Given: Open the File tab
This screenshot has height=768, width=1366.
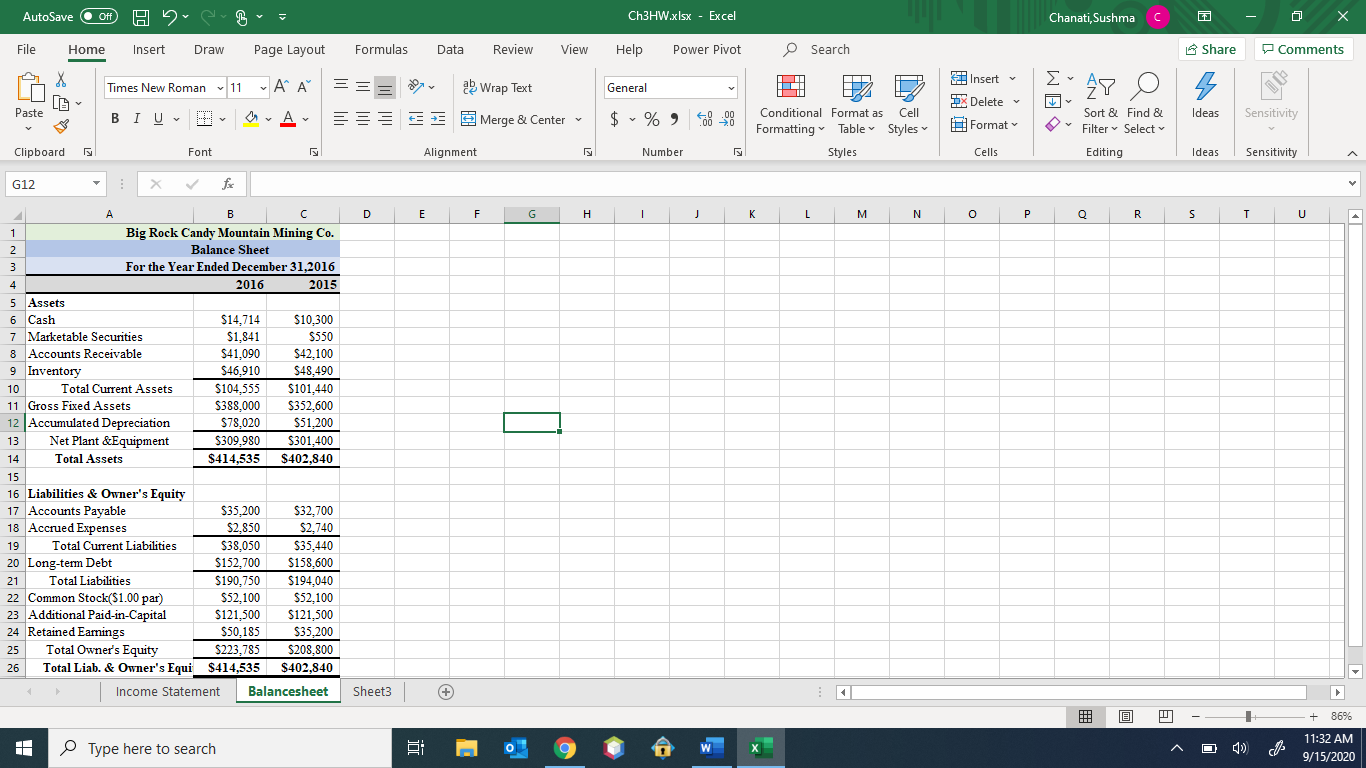Looking at the screenshot, I should 26,49.
